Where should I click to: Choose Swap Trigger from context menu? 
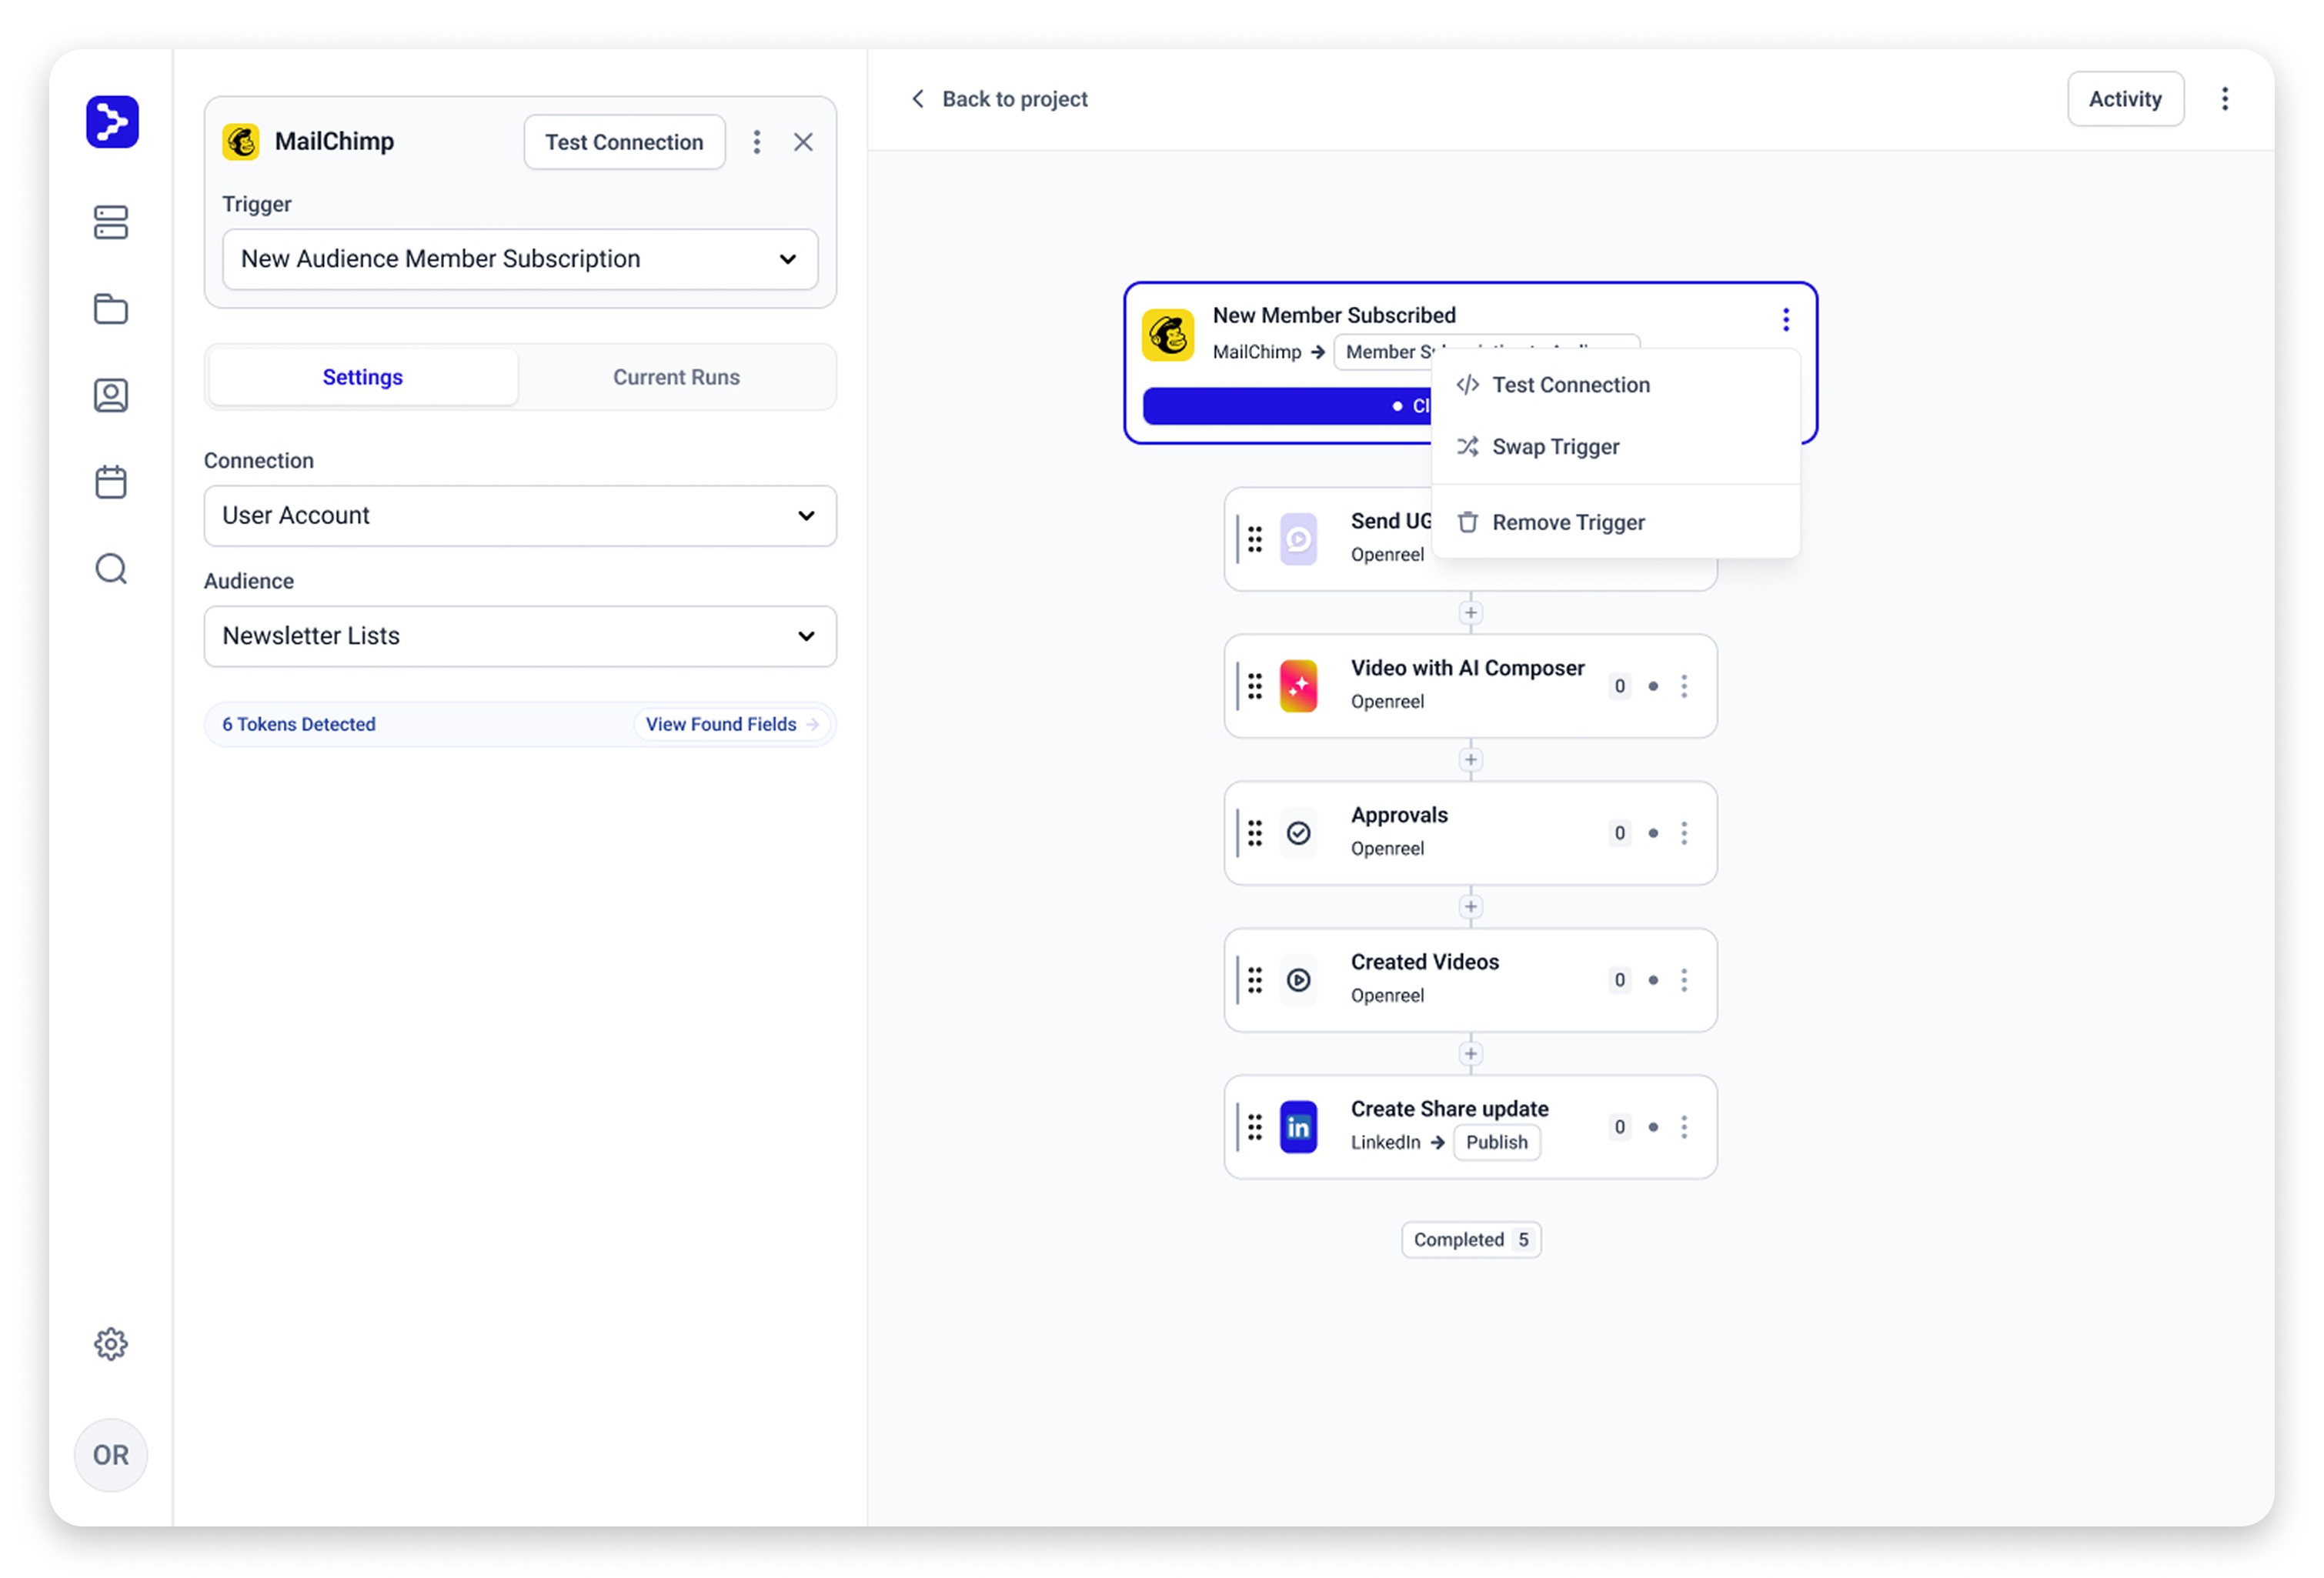tap(1555, 447)
